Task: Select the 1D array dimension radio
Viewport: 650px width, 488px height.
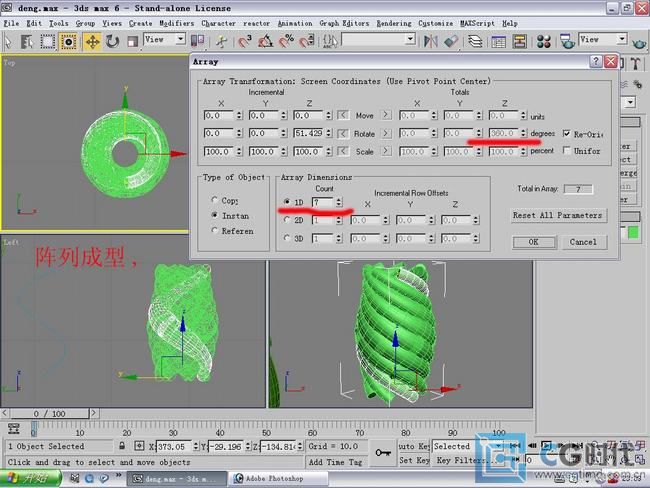Action: pyautogui.click(x=287, y=202)
